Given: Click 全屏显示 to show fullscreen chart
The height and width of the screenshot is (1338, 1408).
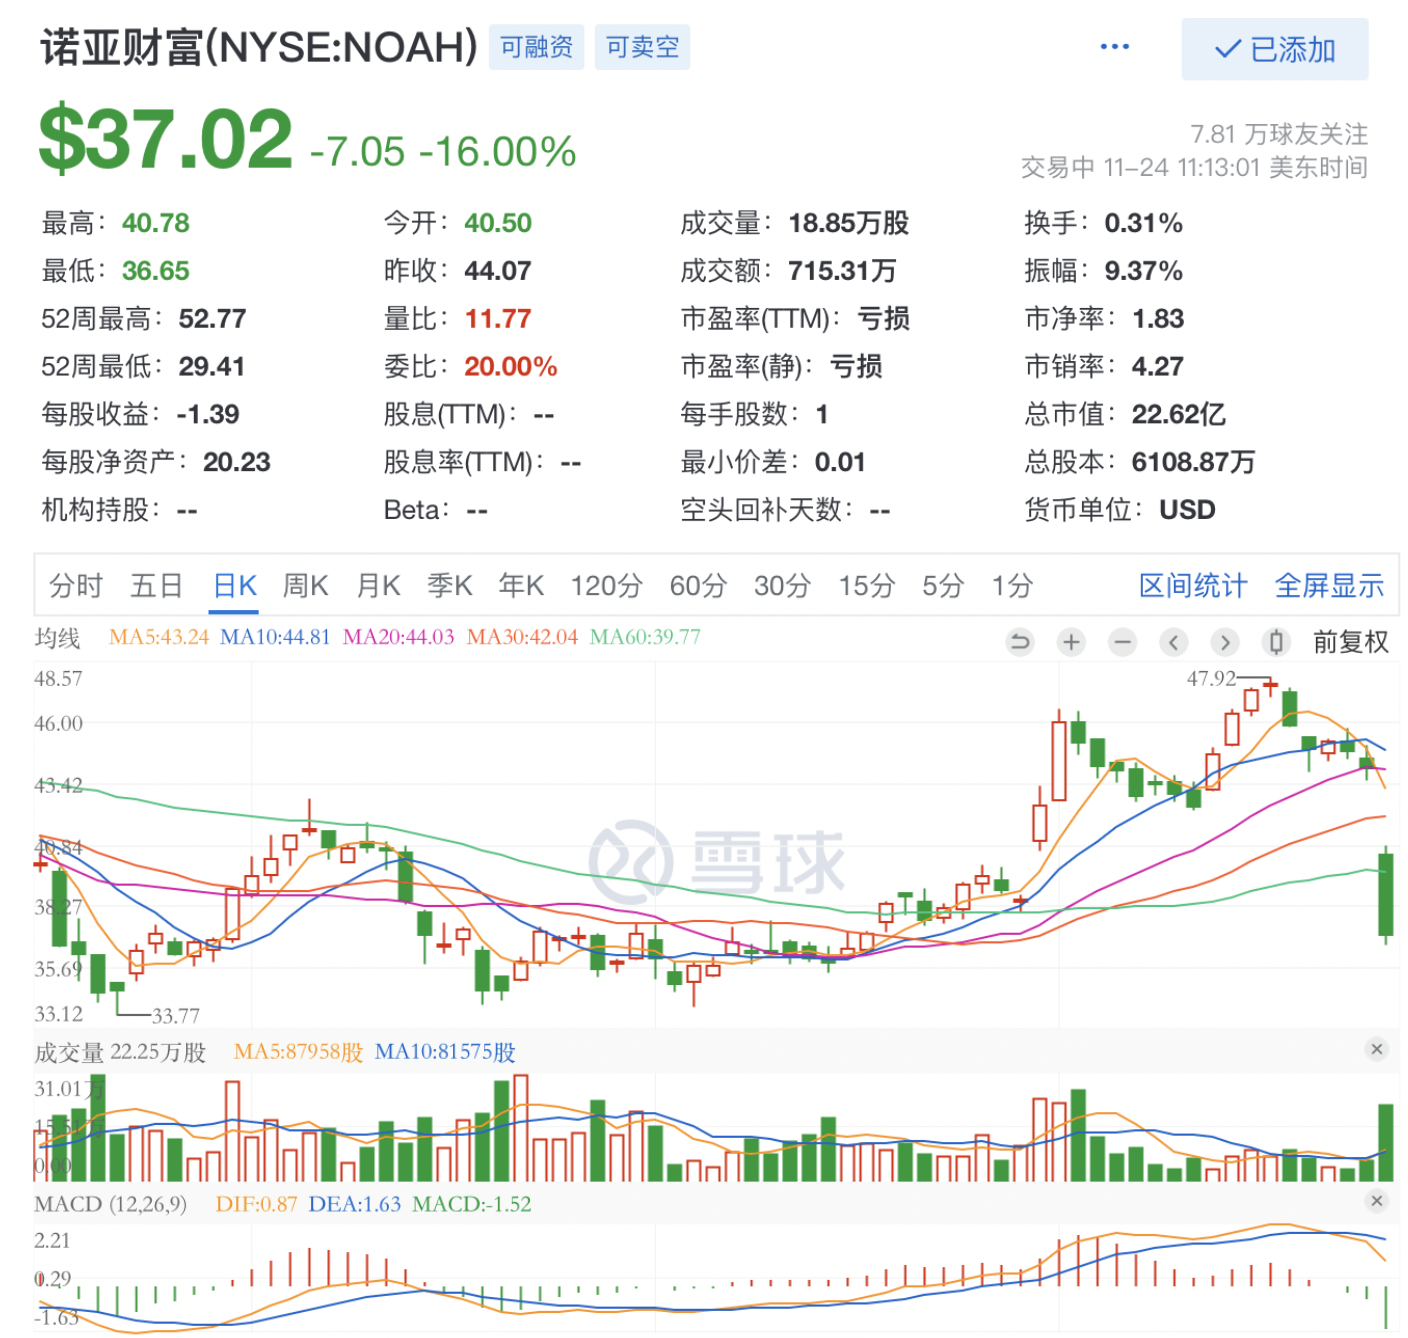Looking at the screenshot, I should (x=1329, y=586).
